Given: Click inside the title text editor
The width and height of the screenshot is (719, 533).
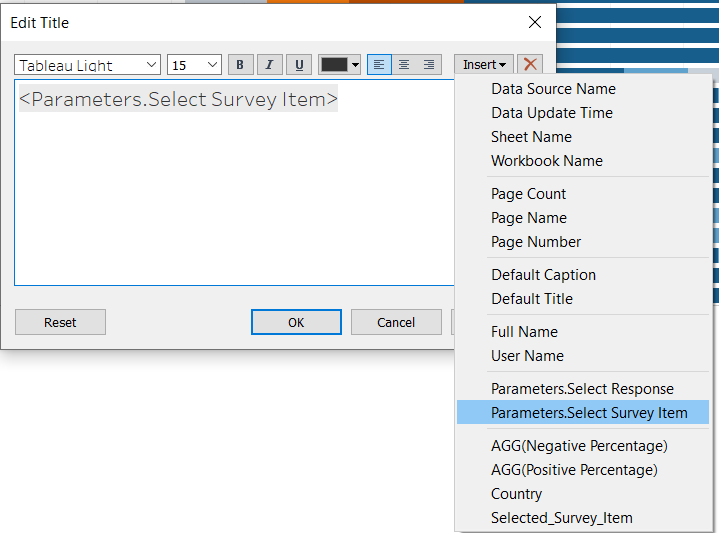Looking at the screenshot, I should pyautogui.click(x=230, y=200).
